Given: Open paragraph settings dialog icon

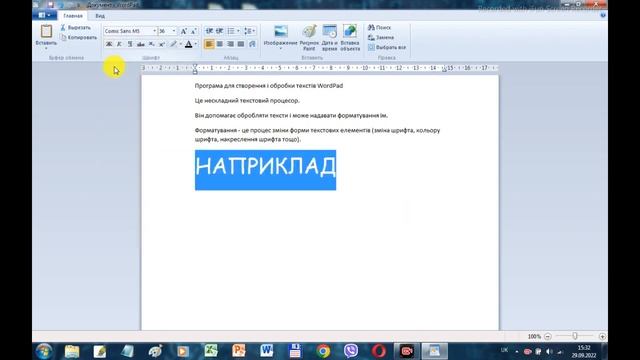Looking at the screenshot, I should pos(252,44).
